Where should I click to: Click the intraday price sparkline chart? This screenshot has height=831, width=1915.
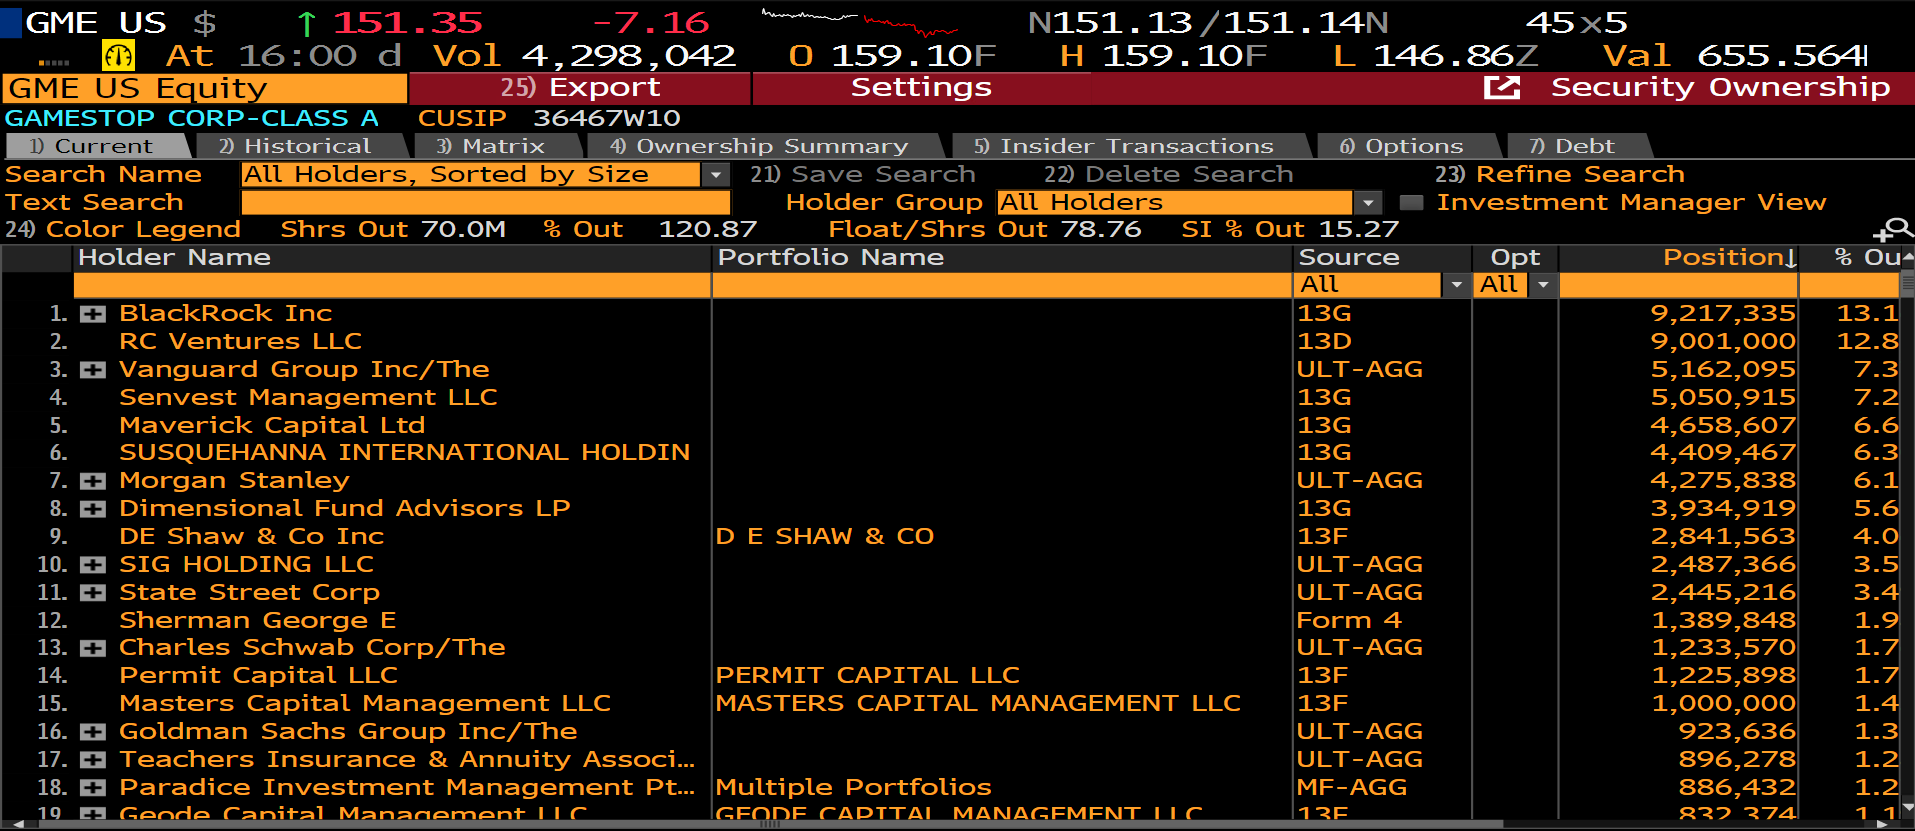pos(860,22)
